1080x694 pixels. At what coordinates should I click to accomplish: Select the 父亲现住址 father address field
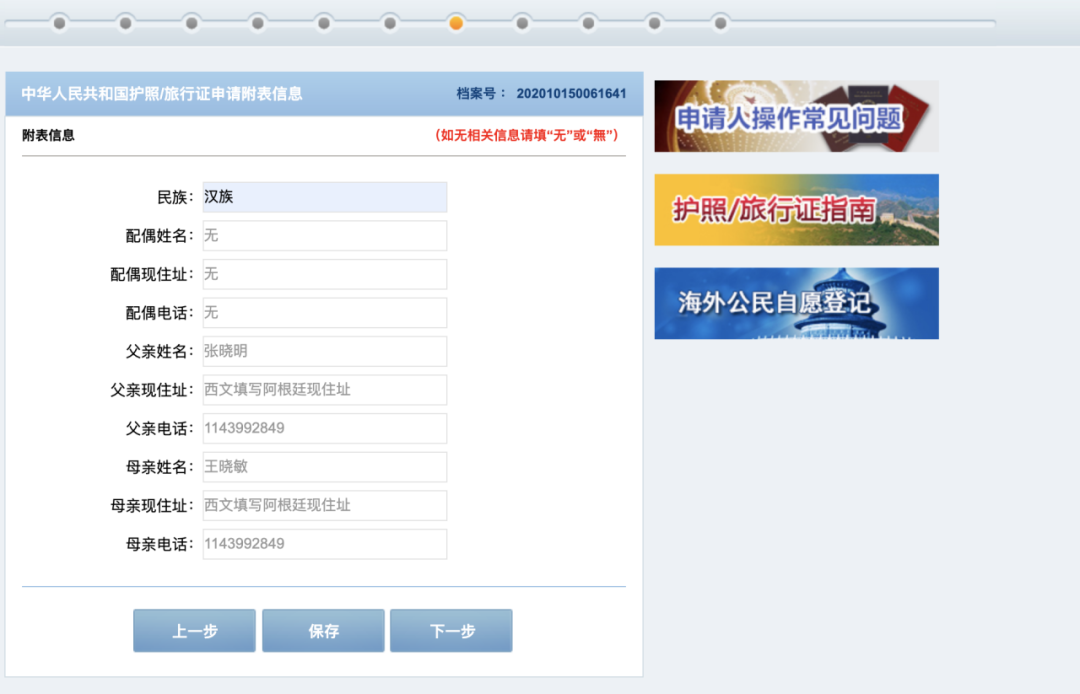(x=322, y=389)
